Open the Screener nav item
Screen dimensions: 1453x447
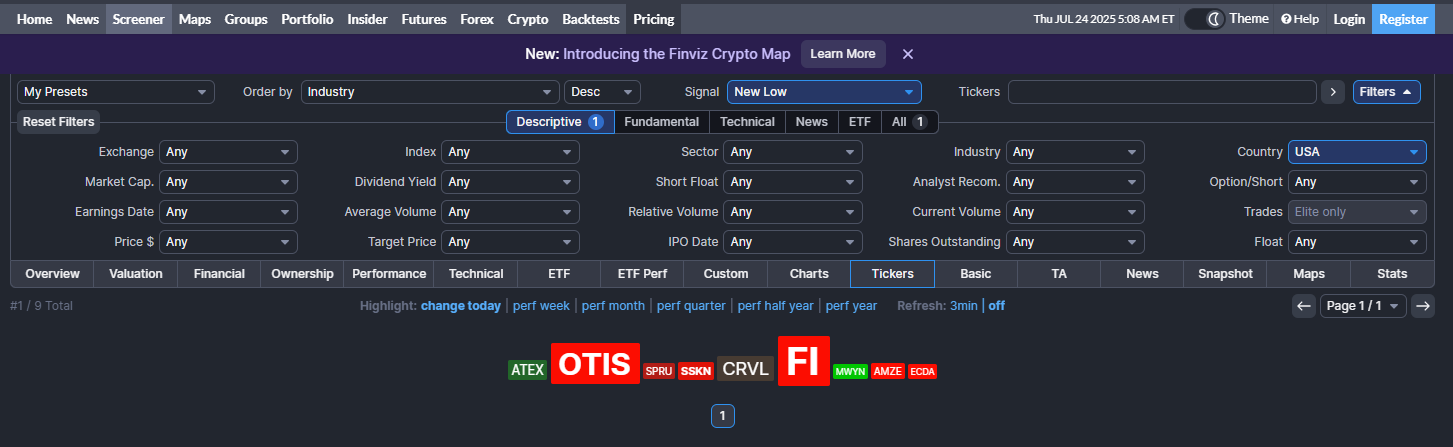139,19
